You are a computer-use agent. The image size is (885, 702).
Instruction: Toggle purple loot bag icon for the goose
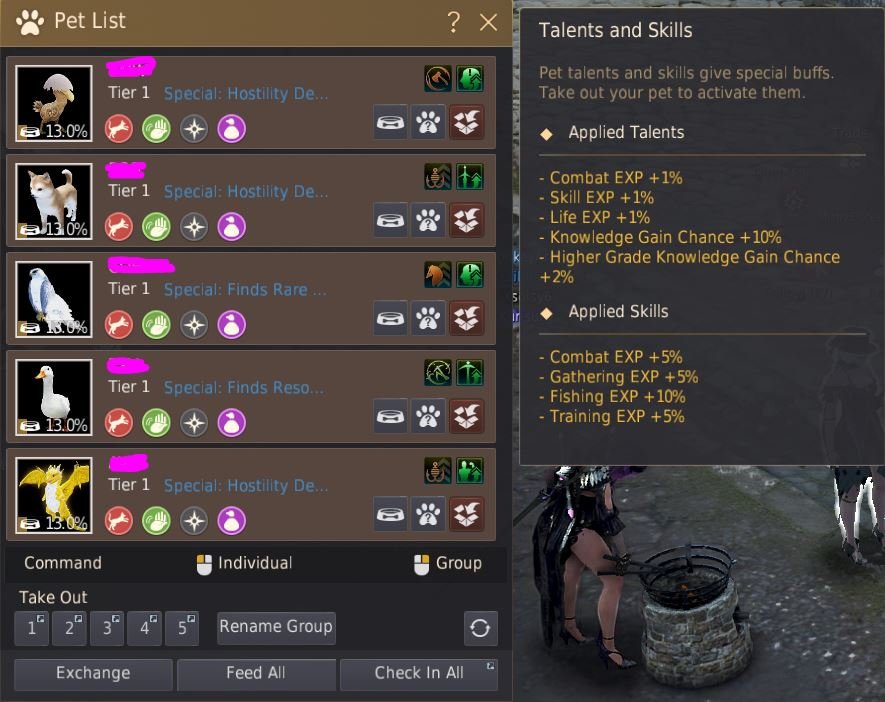point(231,422)
